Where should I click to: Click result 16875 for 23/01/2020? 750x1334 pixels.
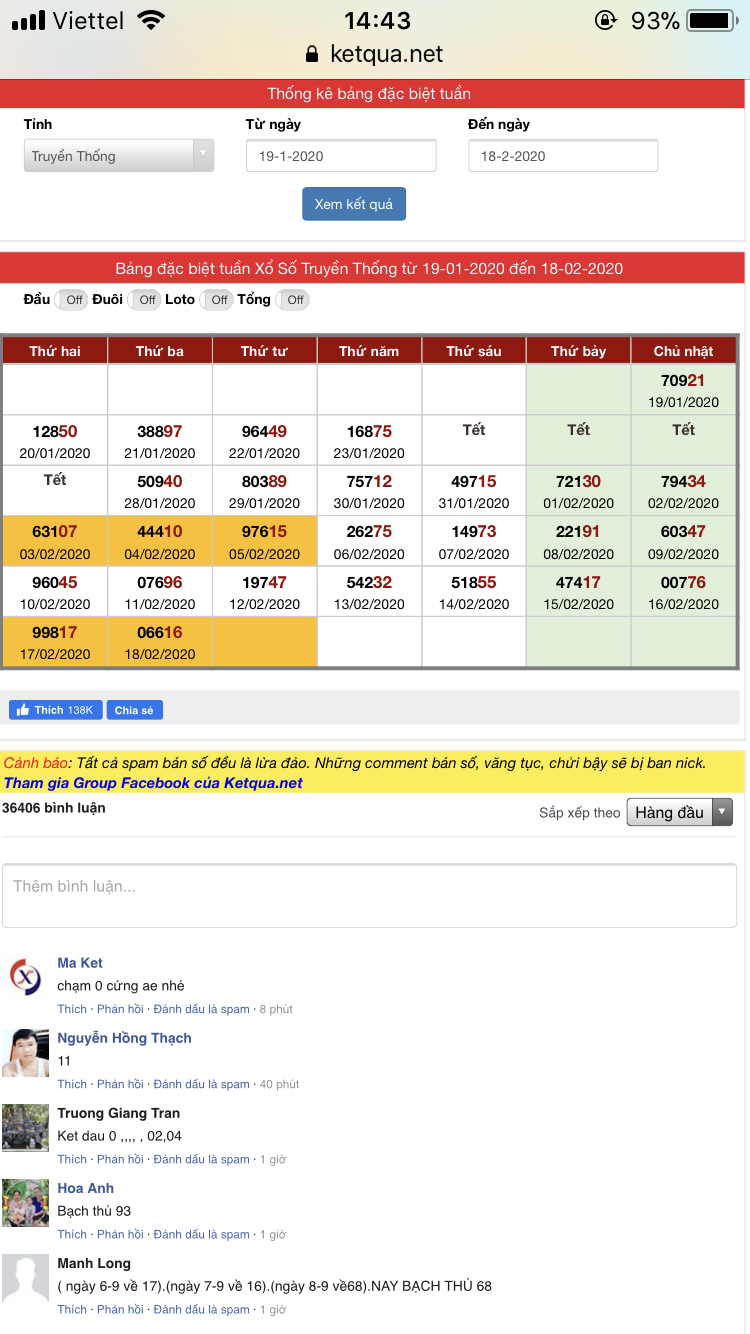click(x=369, y=431)
